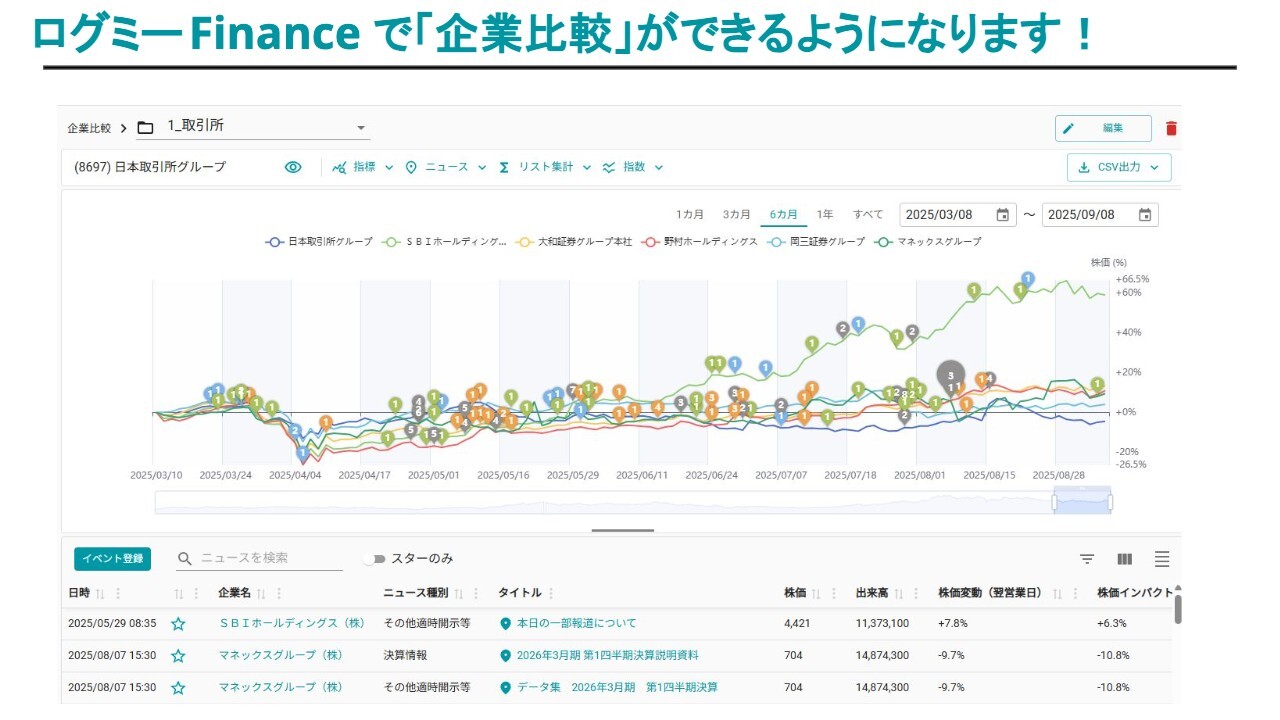Screen dimensions: 1280x720
Task: Click the panel resize handle below chart
Action: [622, 531]
